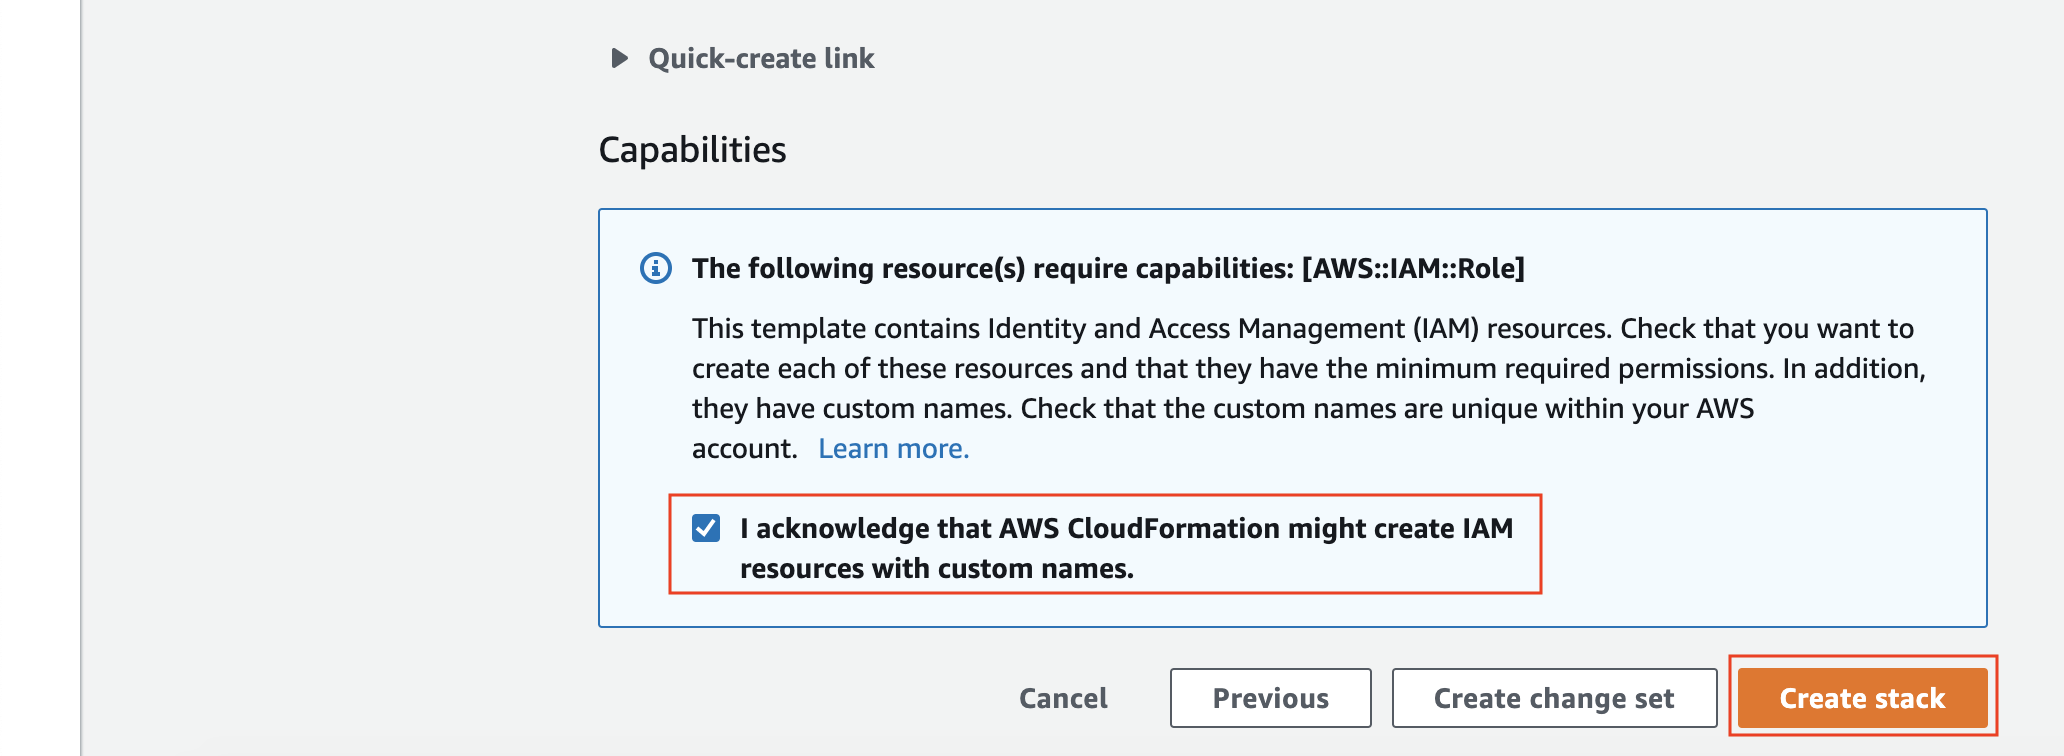Click the Create change set button
Viewport: 2064px width, 756px height.
(x=1554, y=698)
